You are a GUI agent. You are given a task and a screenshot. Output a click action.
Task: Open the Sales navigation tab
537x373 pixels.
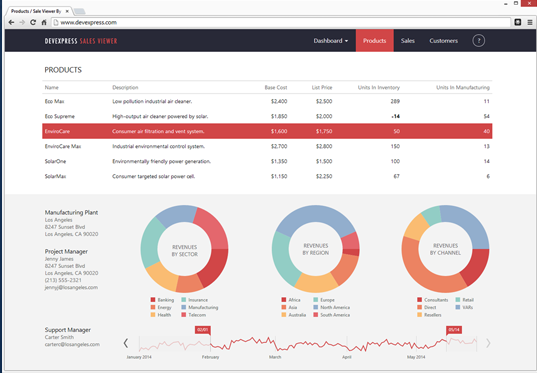[x=408, y=41]
